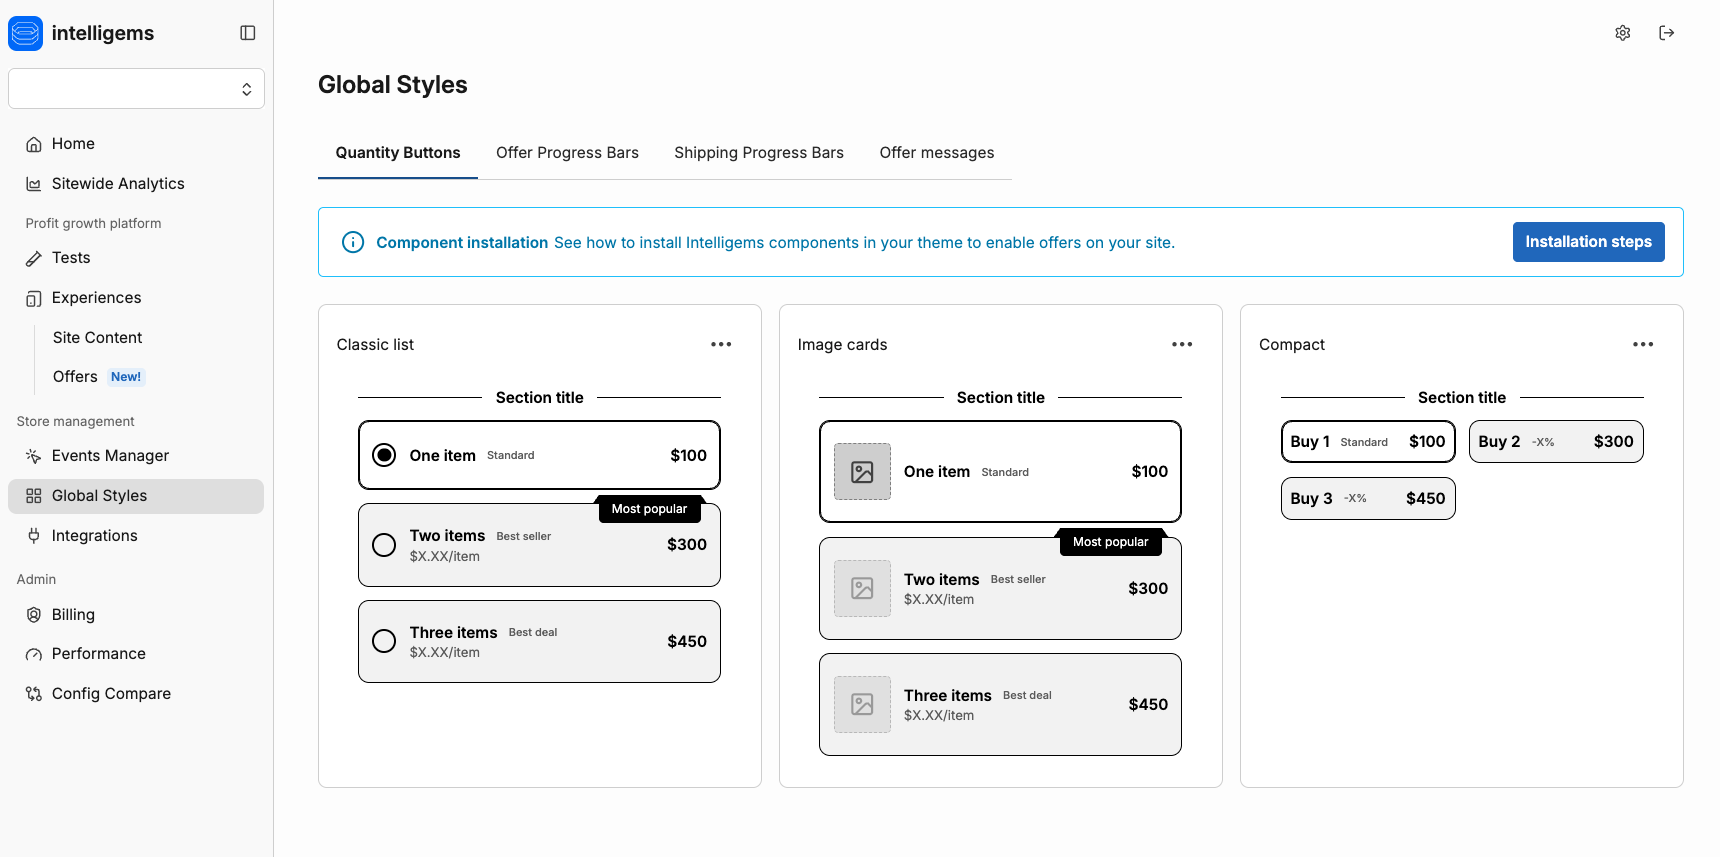Open Sitewide Analytics chart icon

(34, 184)
